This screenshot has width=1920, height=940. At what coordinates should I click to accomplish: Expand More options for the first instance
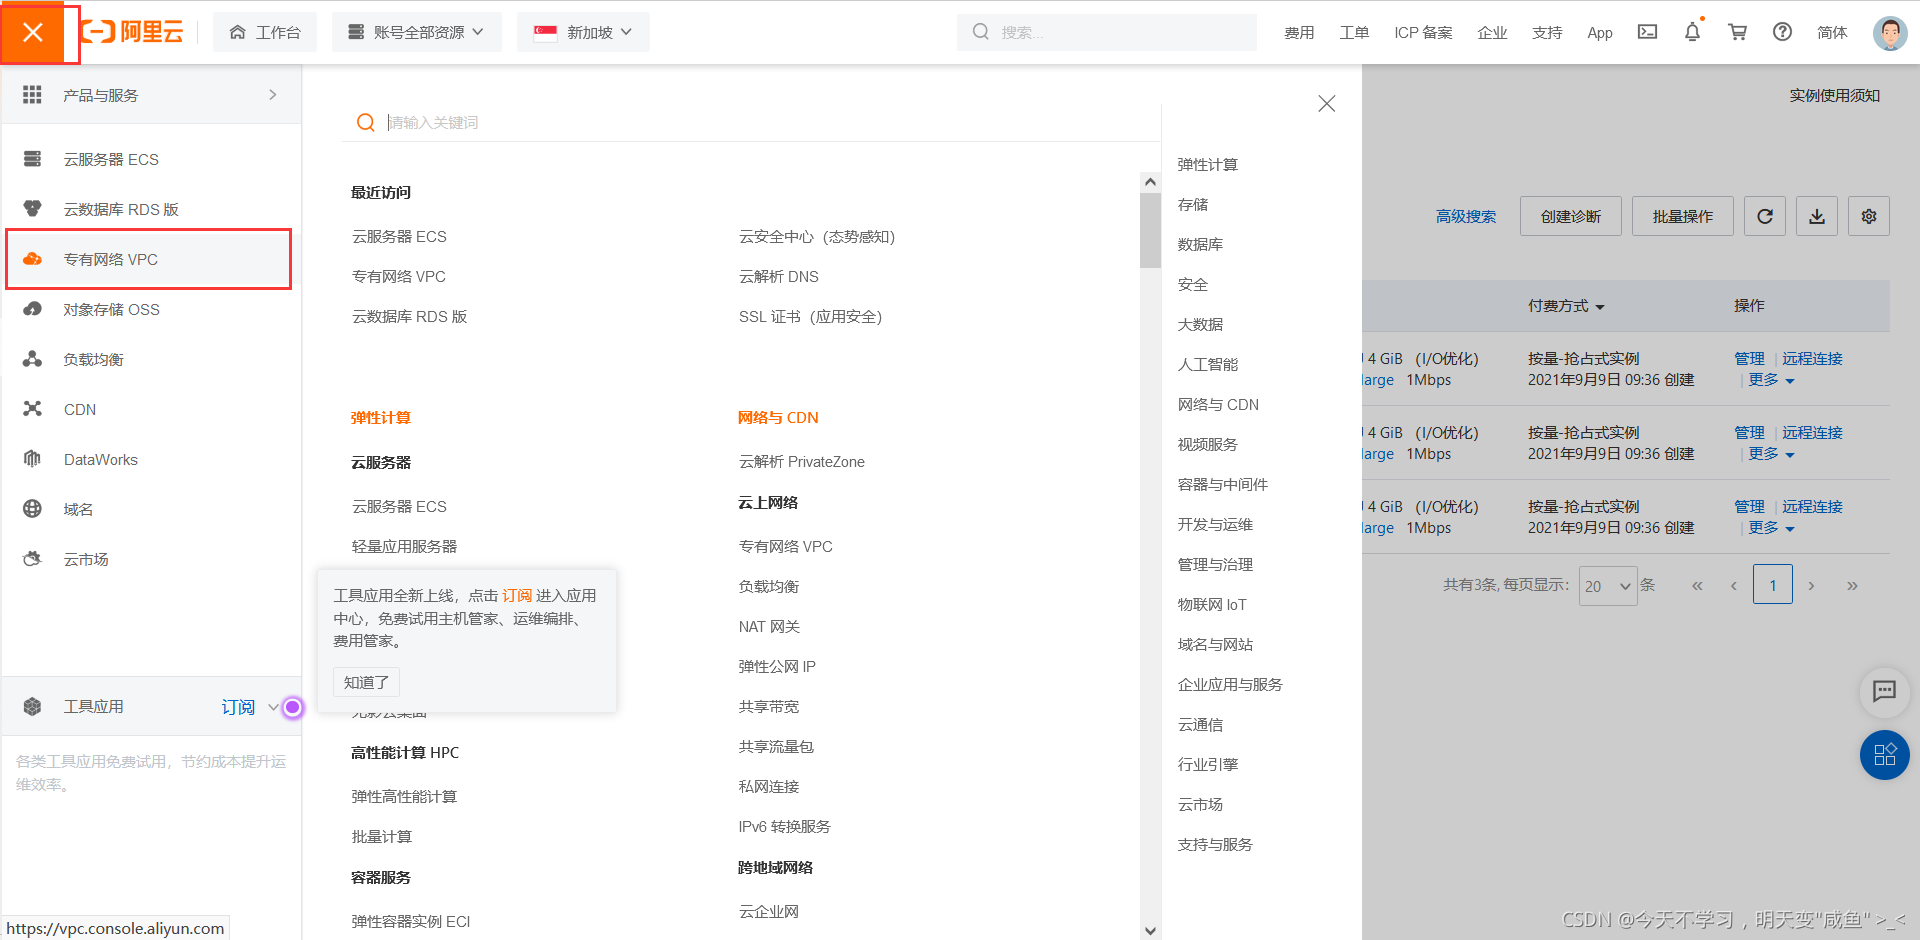tap(1771, 380)
